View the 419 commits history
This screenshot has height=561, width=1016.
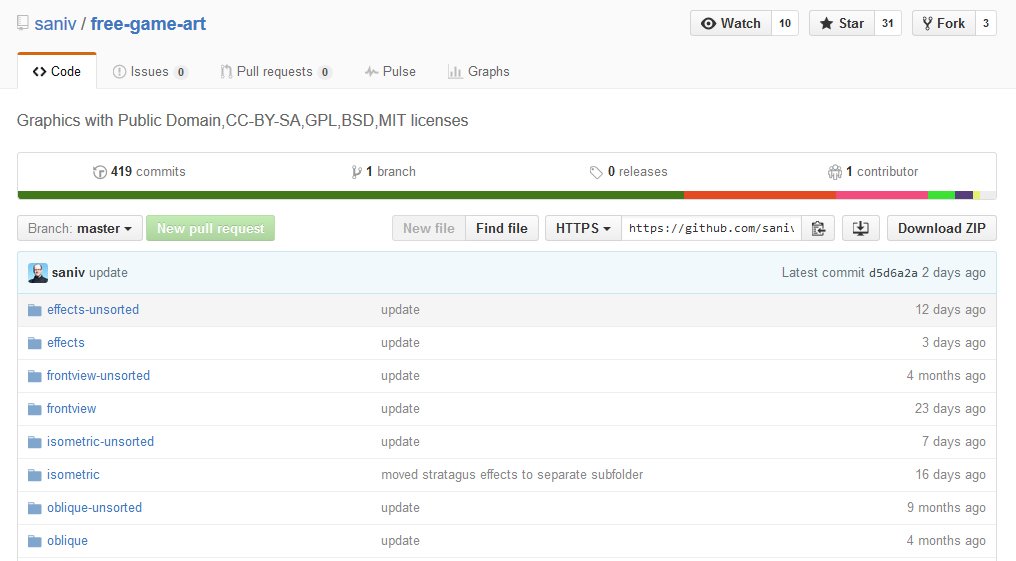(139, 172)
